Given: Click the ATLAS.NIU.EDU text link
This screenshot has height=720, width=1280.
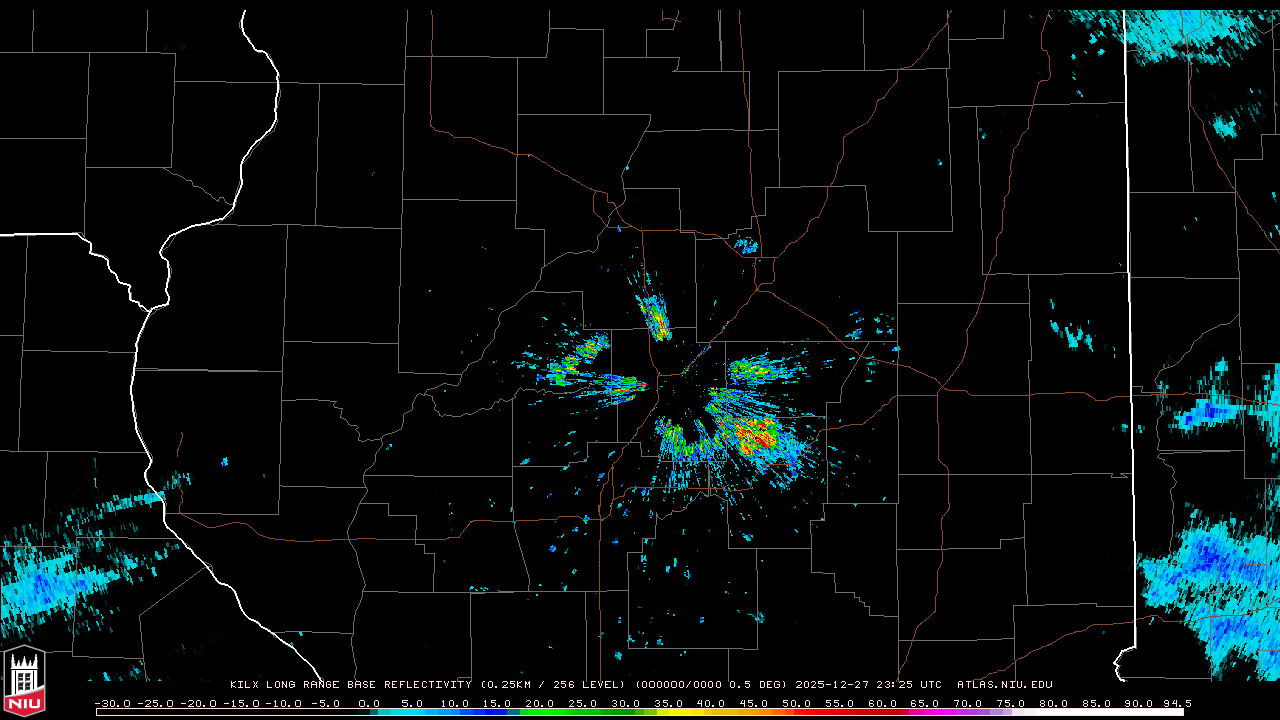Looking at the screenshot, I should pos(1004,685).
